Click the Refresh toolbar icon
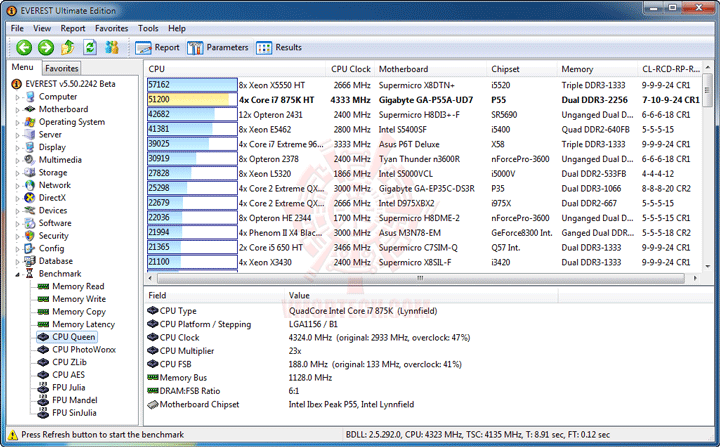The image size is (720, 447). (90, 47)
